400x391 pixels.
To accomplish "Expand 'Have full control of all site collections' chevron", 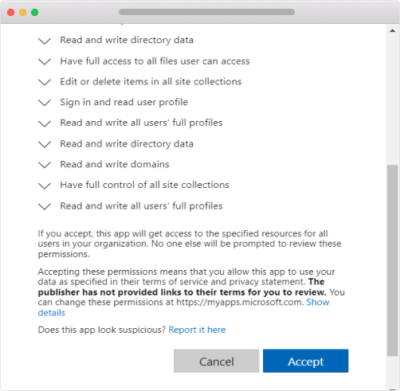I will click(44, 186).
